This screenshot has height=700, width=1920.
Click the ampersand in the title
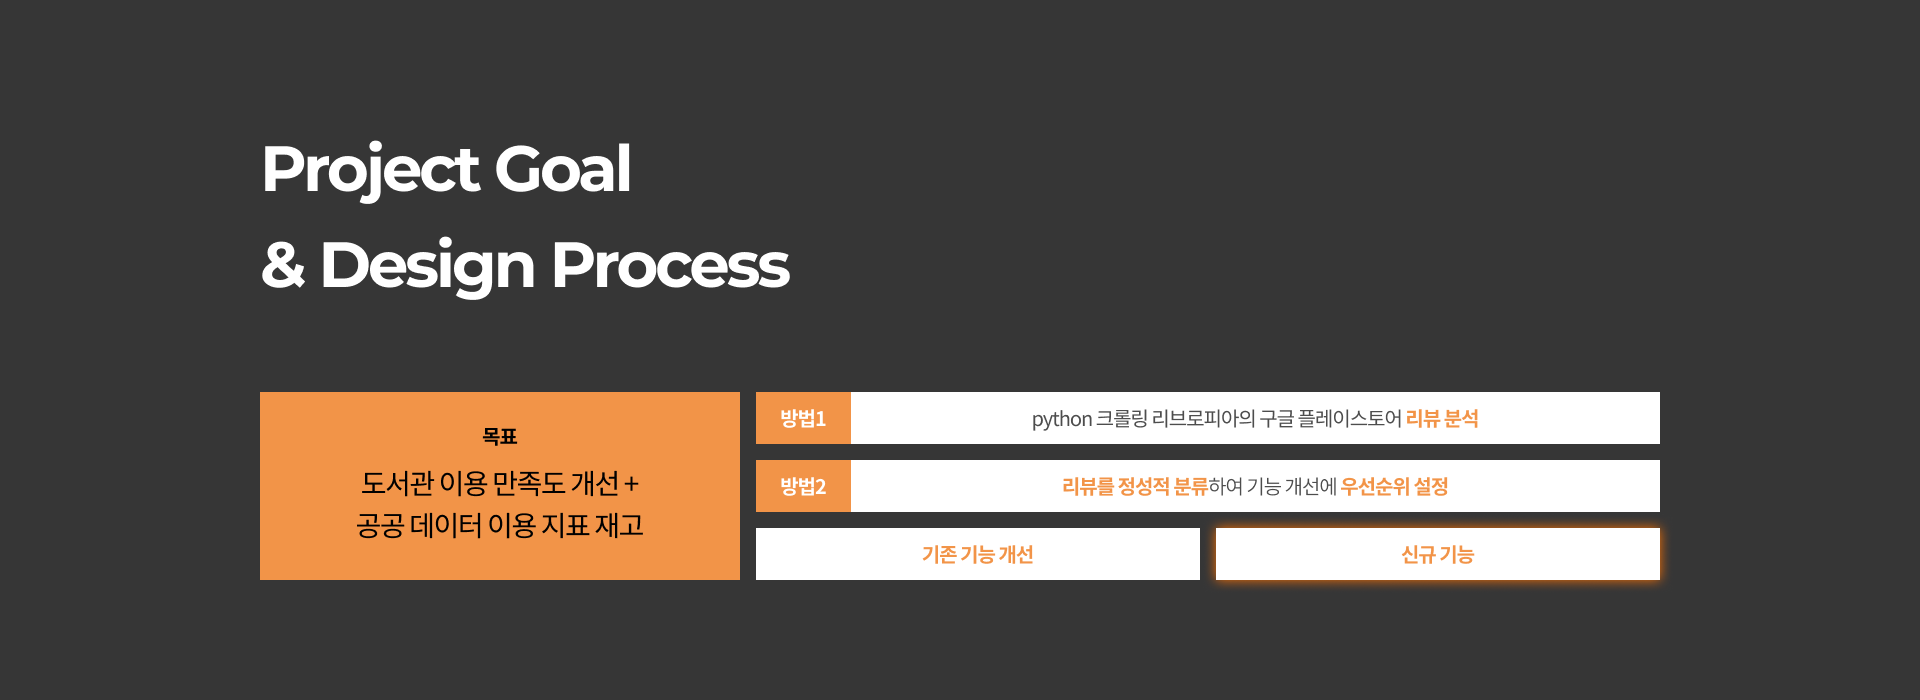283,266
